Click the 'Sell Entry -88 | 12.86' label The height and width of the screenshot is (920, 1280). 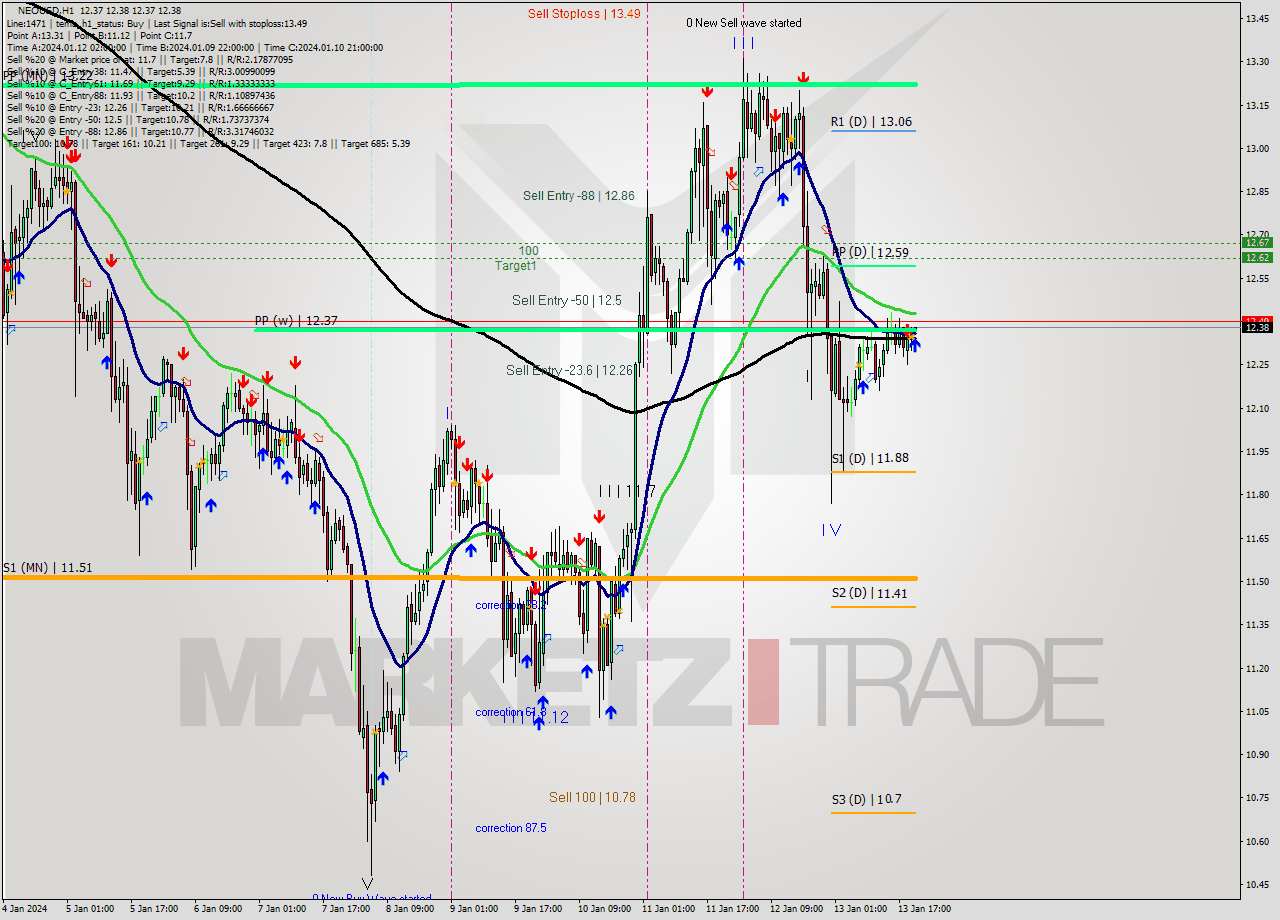coord(579,196)
